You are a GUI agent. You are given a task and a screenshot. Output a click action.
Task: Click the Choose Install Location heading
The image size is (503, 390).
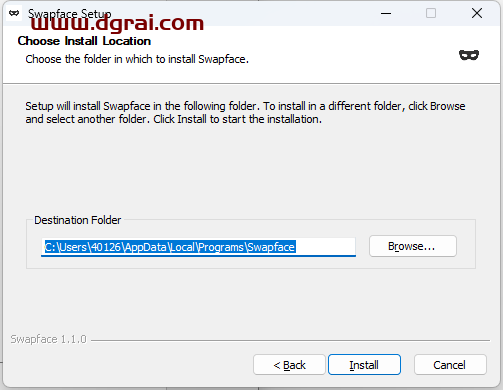[x=84, y=41]
